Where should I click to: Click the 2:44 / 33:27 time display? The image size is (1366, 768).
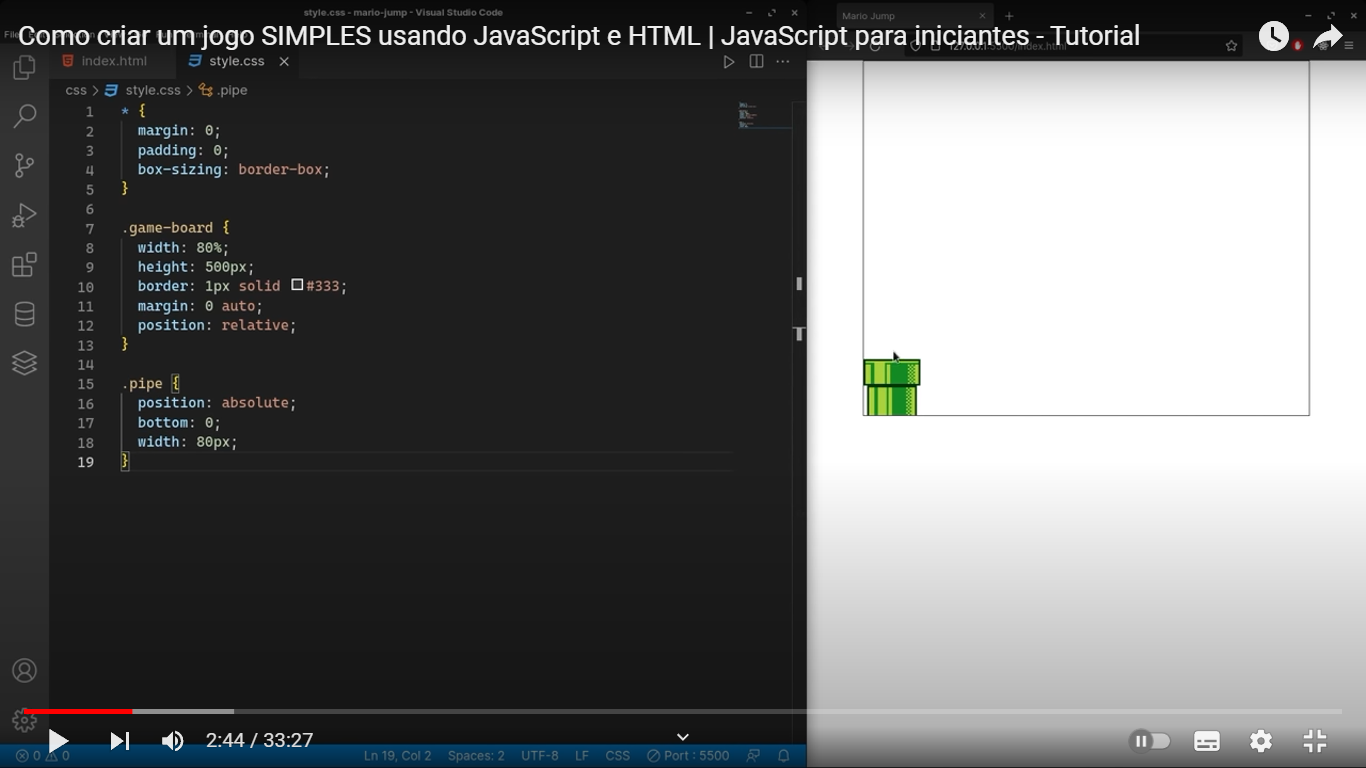pos(260,741)
